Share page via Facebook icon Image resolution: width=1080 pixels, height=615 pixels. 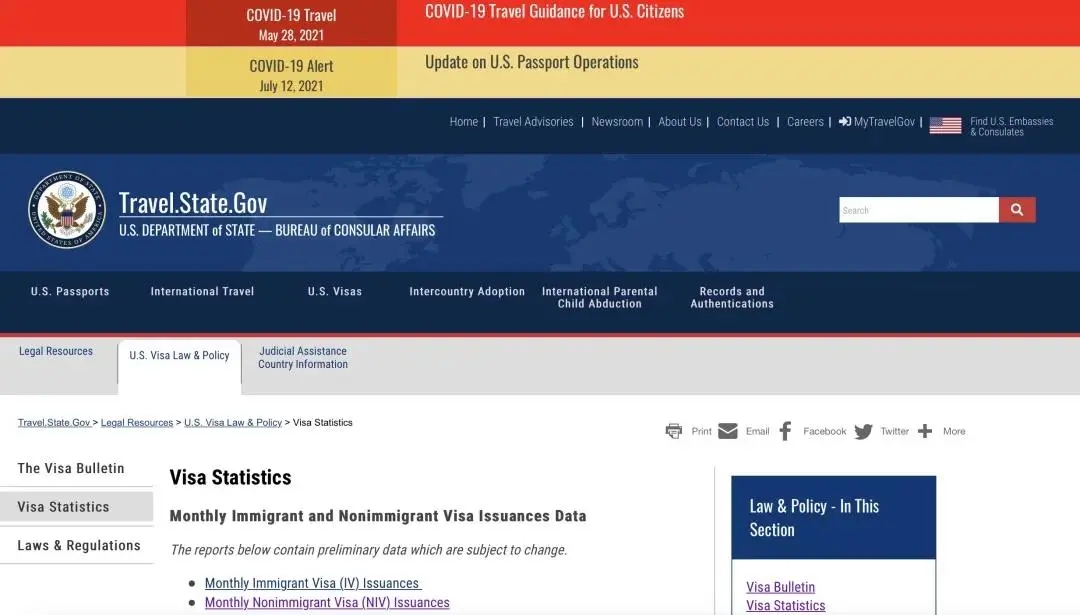coord(786,431)
